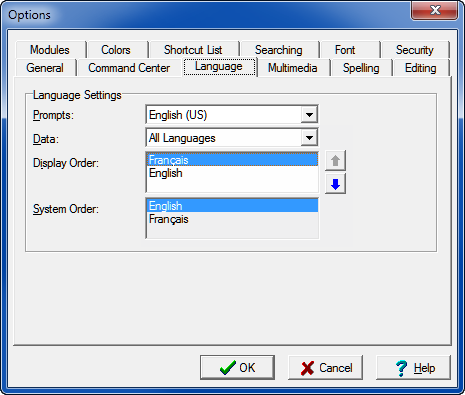Switch to the Modules tab
The width and height of the screenshot is (465, 395).
click(50, 50)
